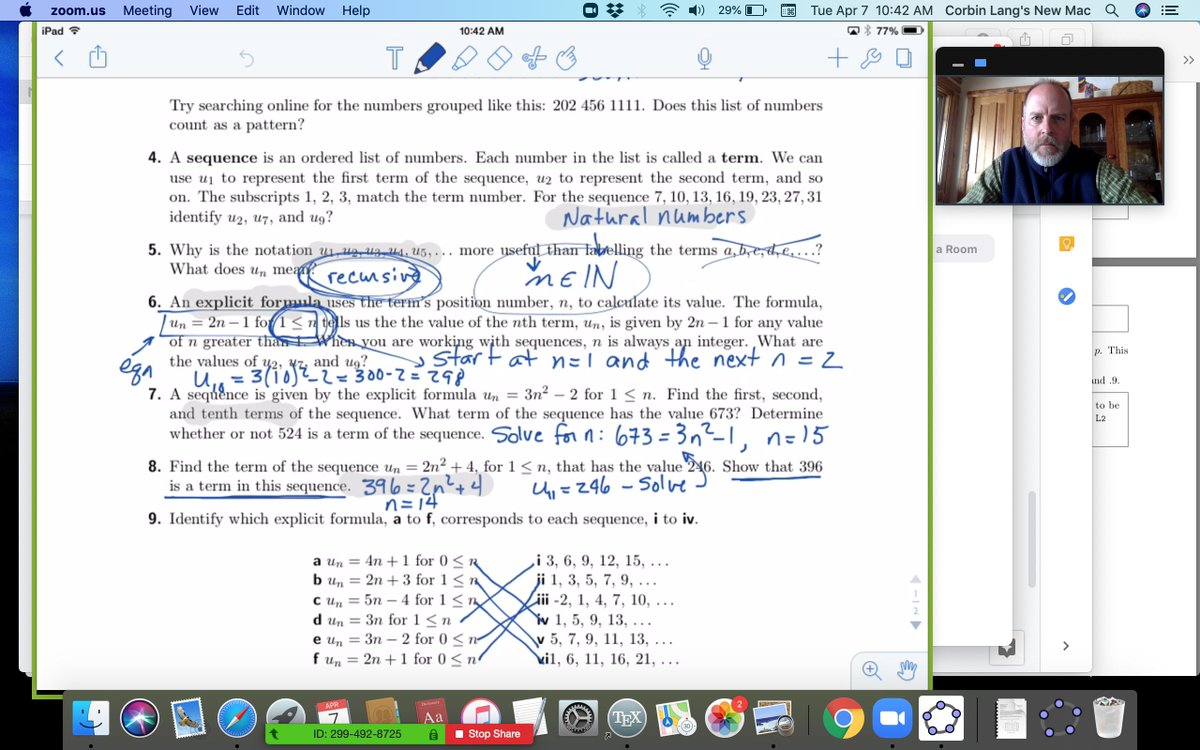
Task: Select the blue pen tool
Action: pyautogui.click(x=430, y=58)
